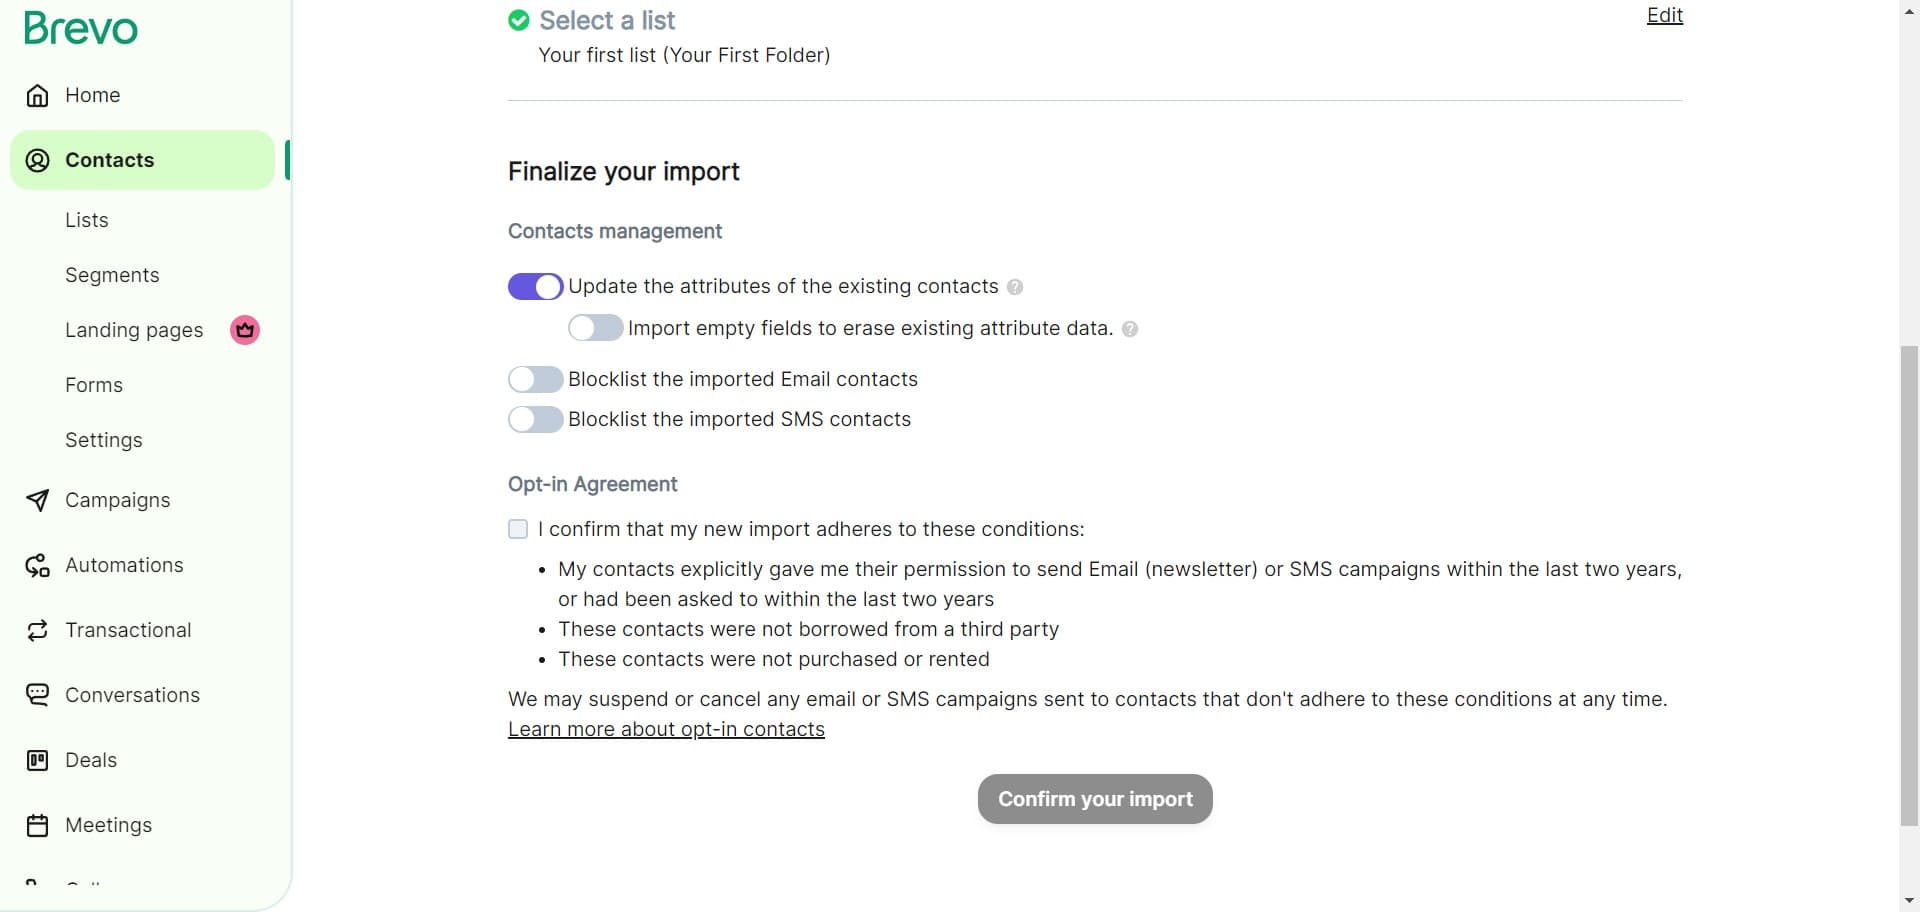Disable updating attributes of existing contacts
The image size is (1920, 912).
(x=535, y=286)
